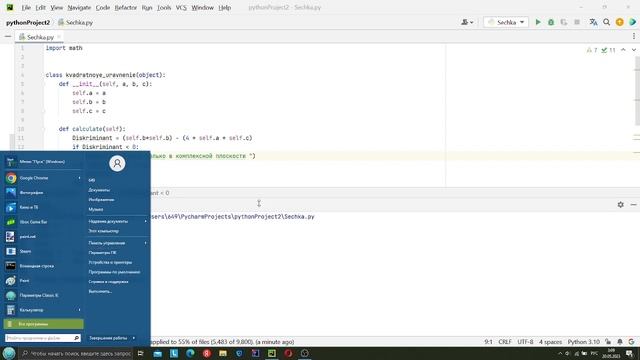Open Фотографии app in Start menu
This screenshot has width=640, height=360.
(43, 193)
